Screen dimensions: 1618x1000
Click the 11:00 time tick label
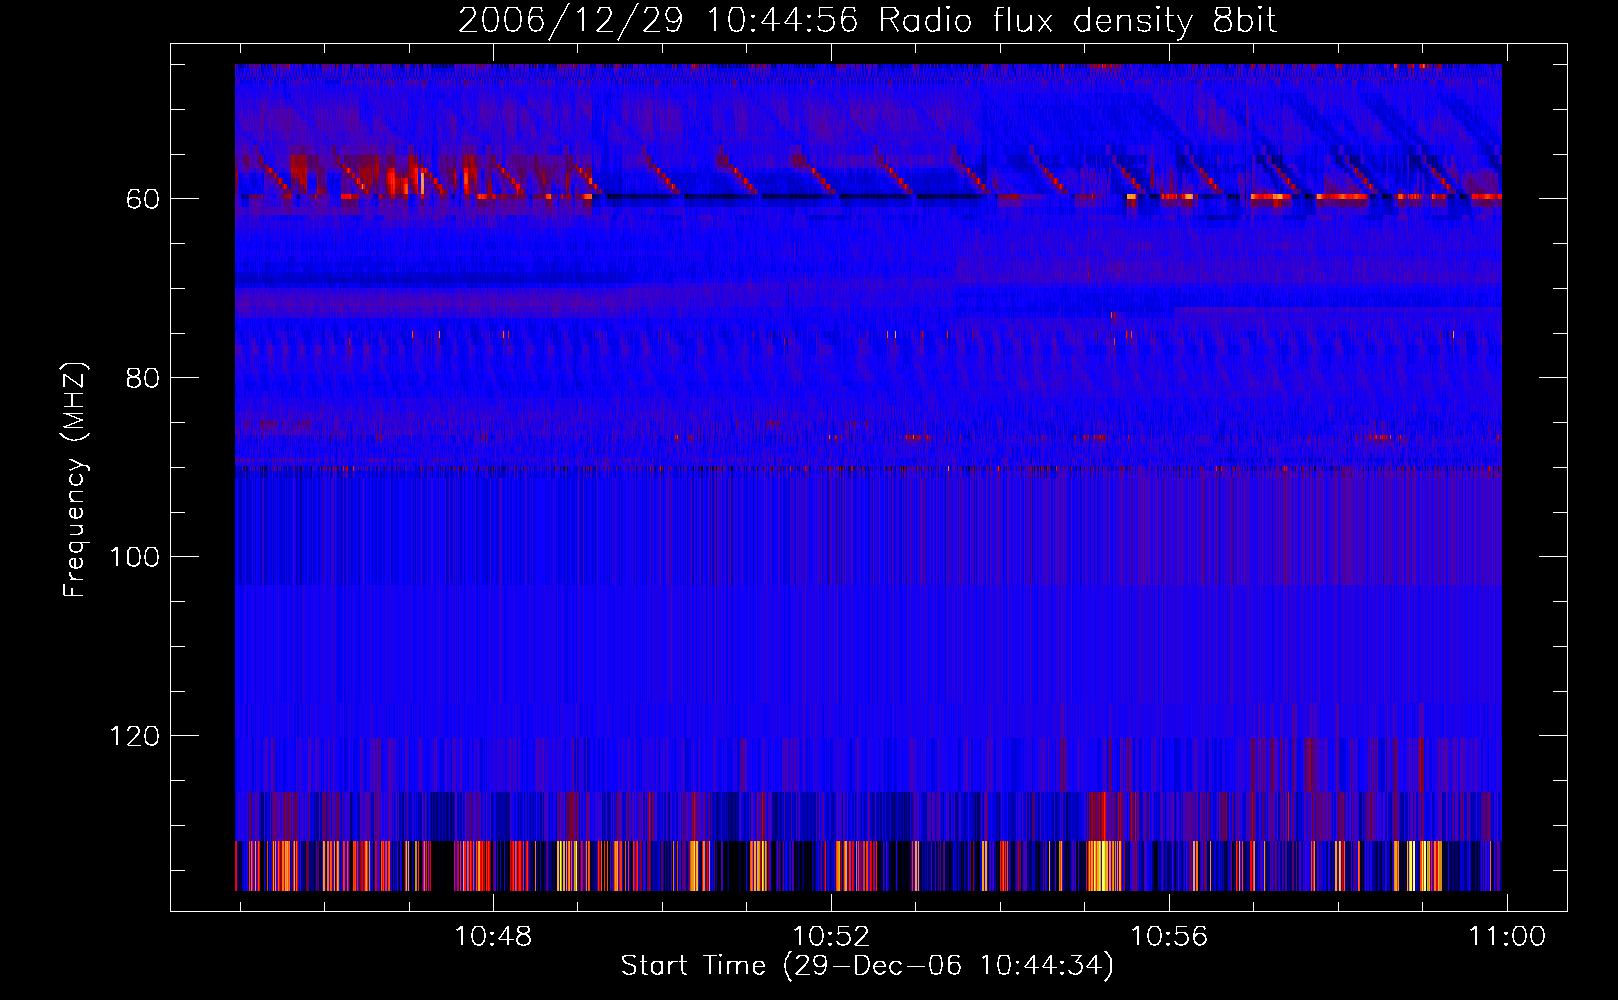(x=1507, y=937)
